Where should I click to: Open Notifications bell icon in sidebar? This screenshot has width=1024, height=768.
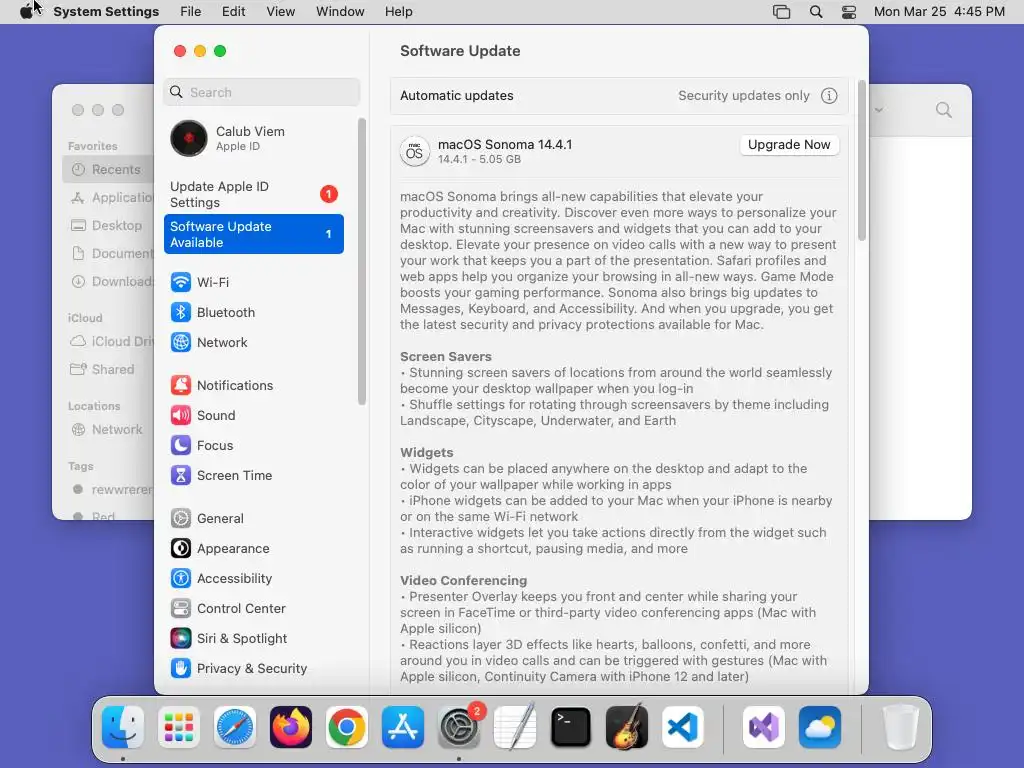tap(181, 385)
